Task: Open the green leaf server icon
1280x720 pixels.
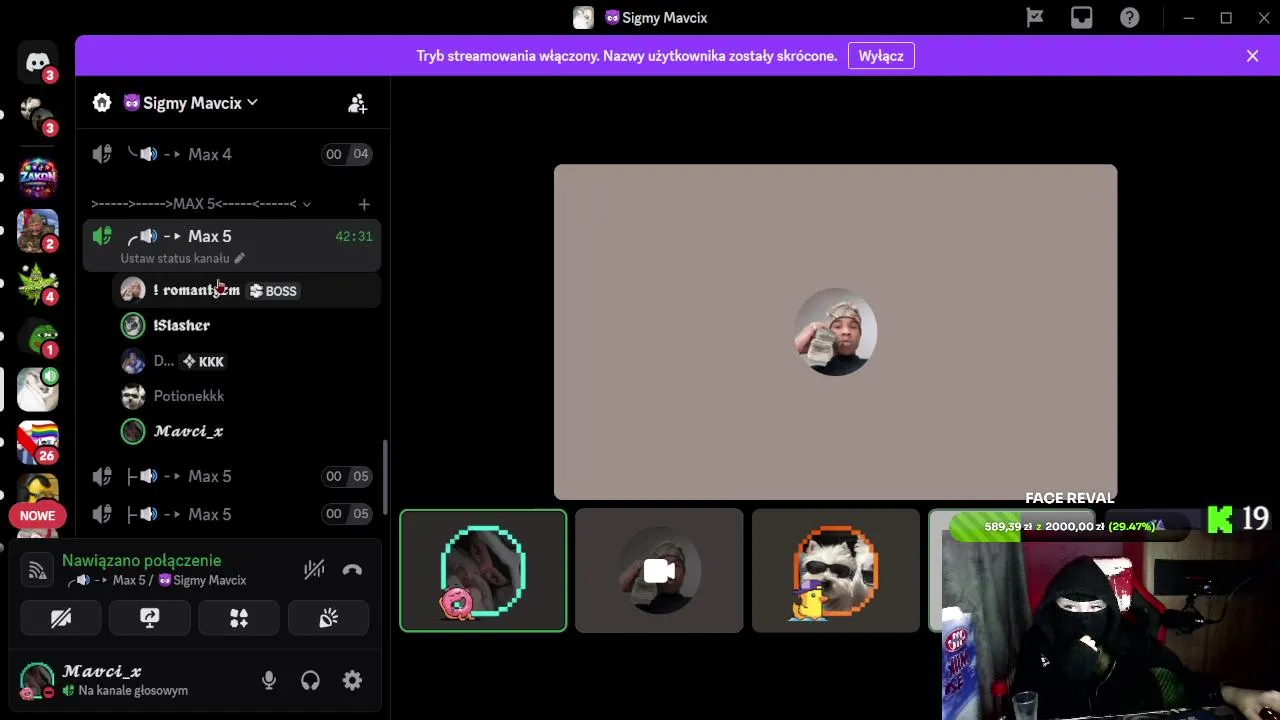Action: [x=38, y=284]
